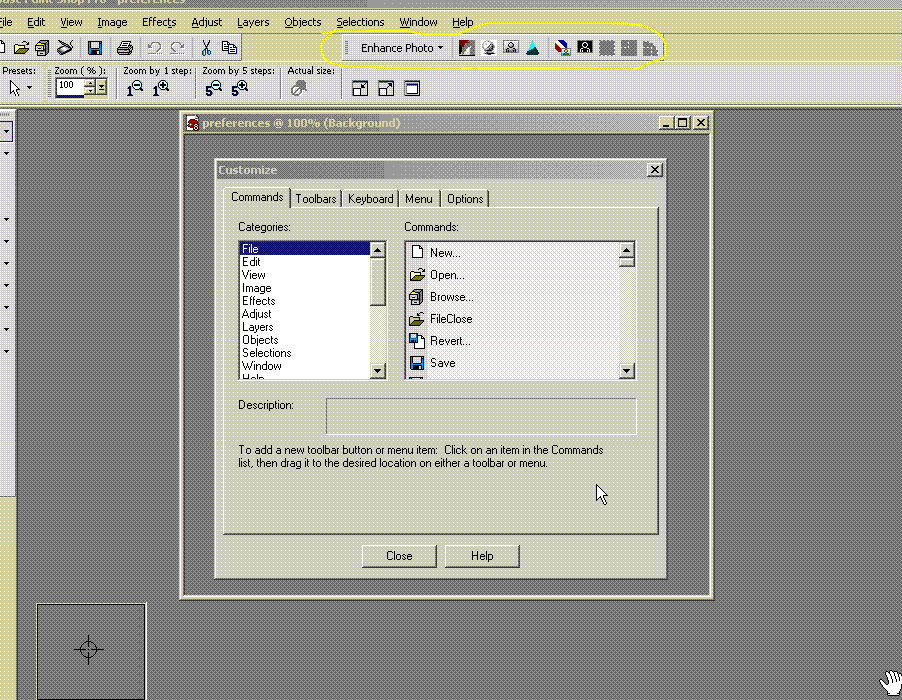
Task: Click the zoom percent spinner arrows
Action: pos(90,87)
